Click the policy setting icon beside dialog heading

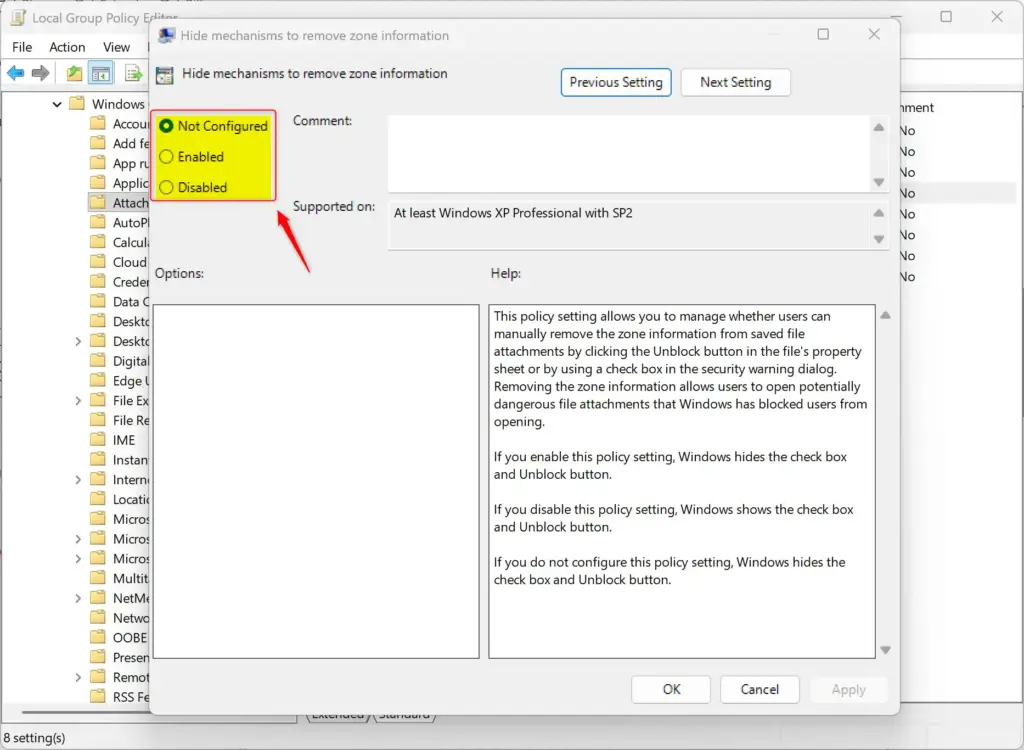pyautogui.click(x=165, y=75)
